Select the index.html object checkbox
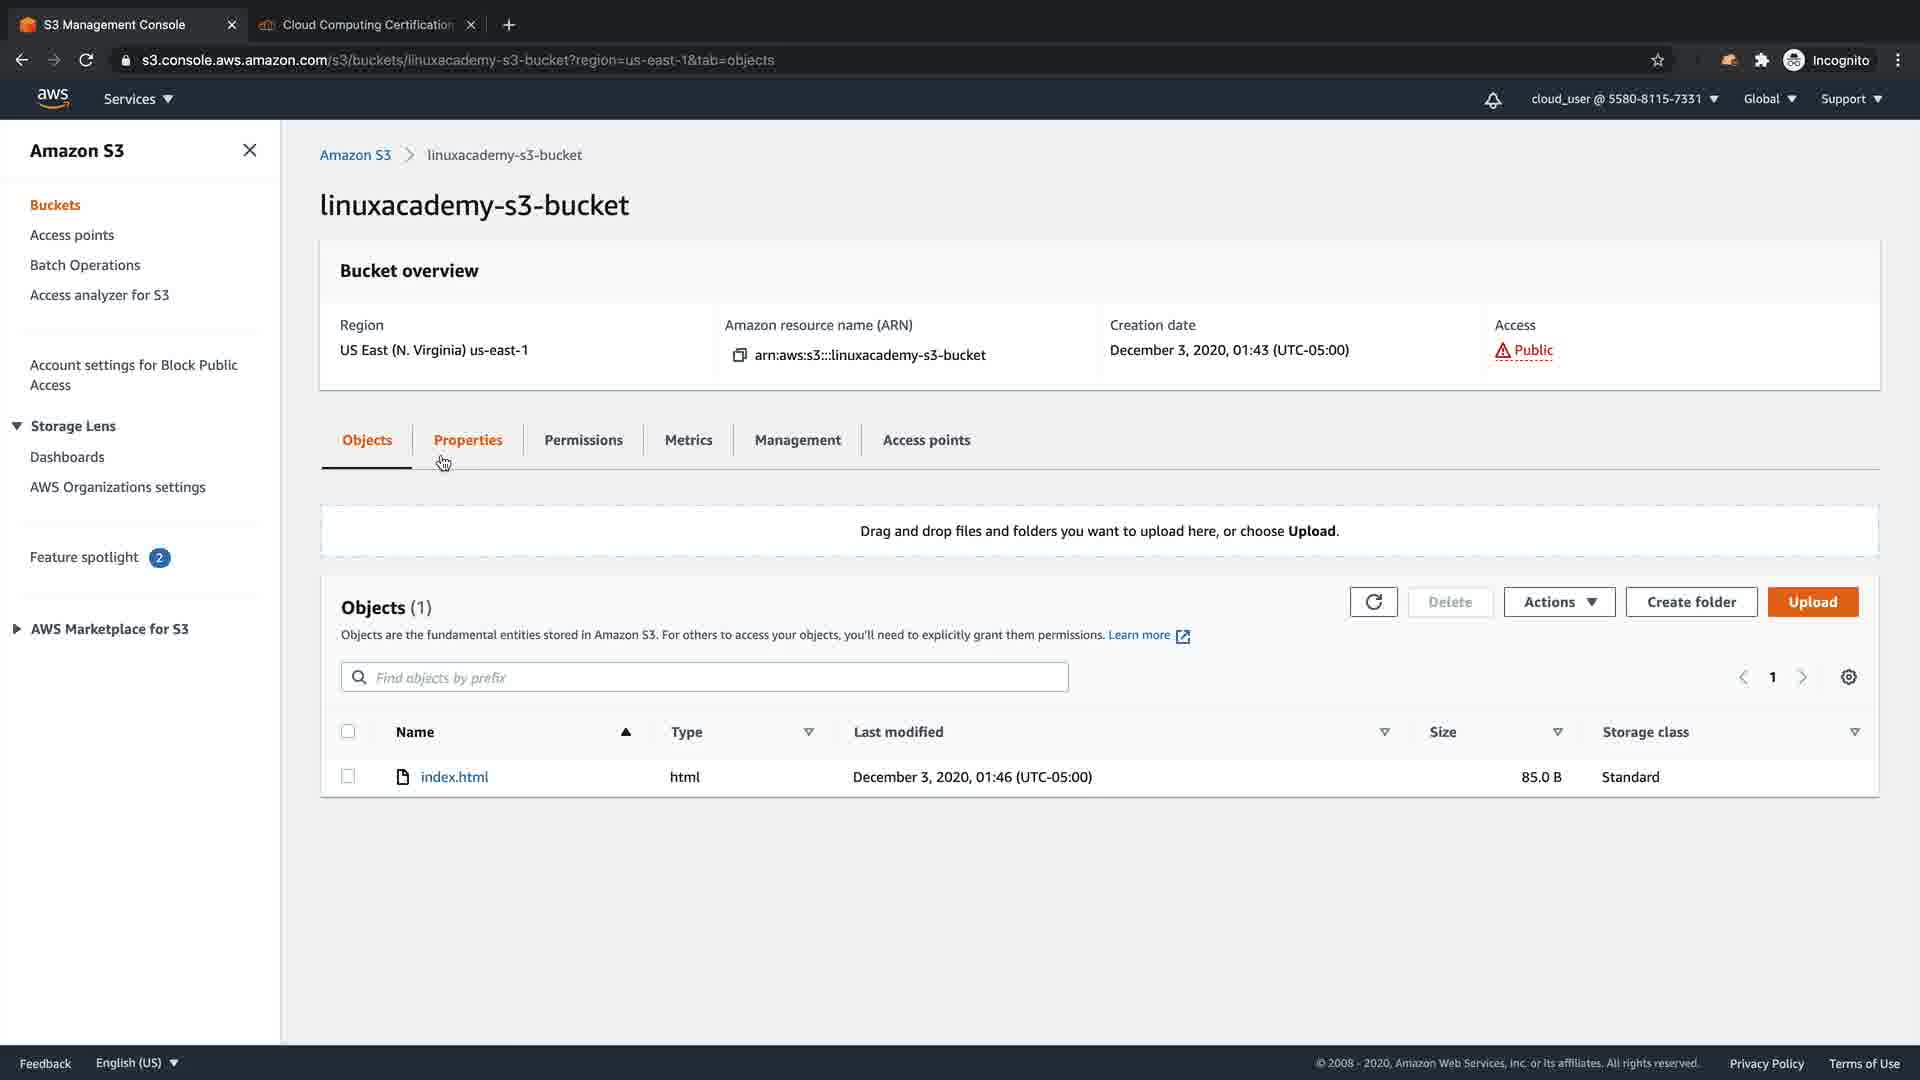The height and width of the screenshot is (1080, 1920). pyautogui.click(x=348, y=776)
